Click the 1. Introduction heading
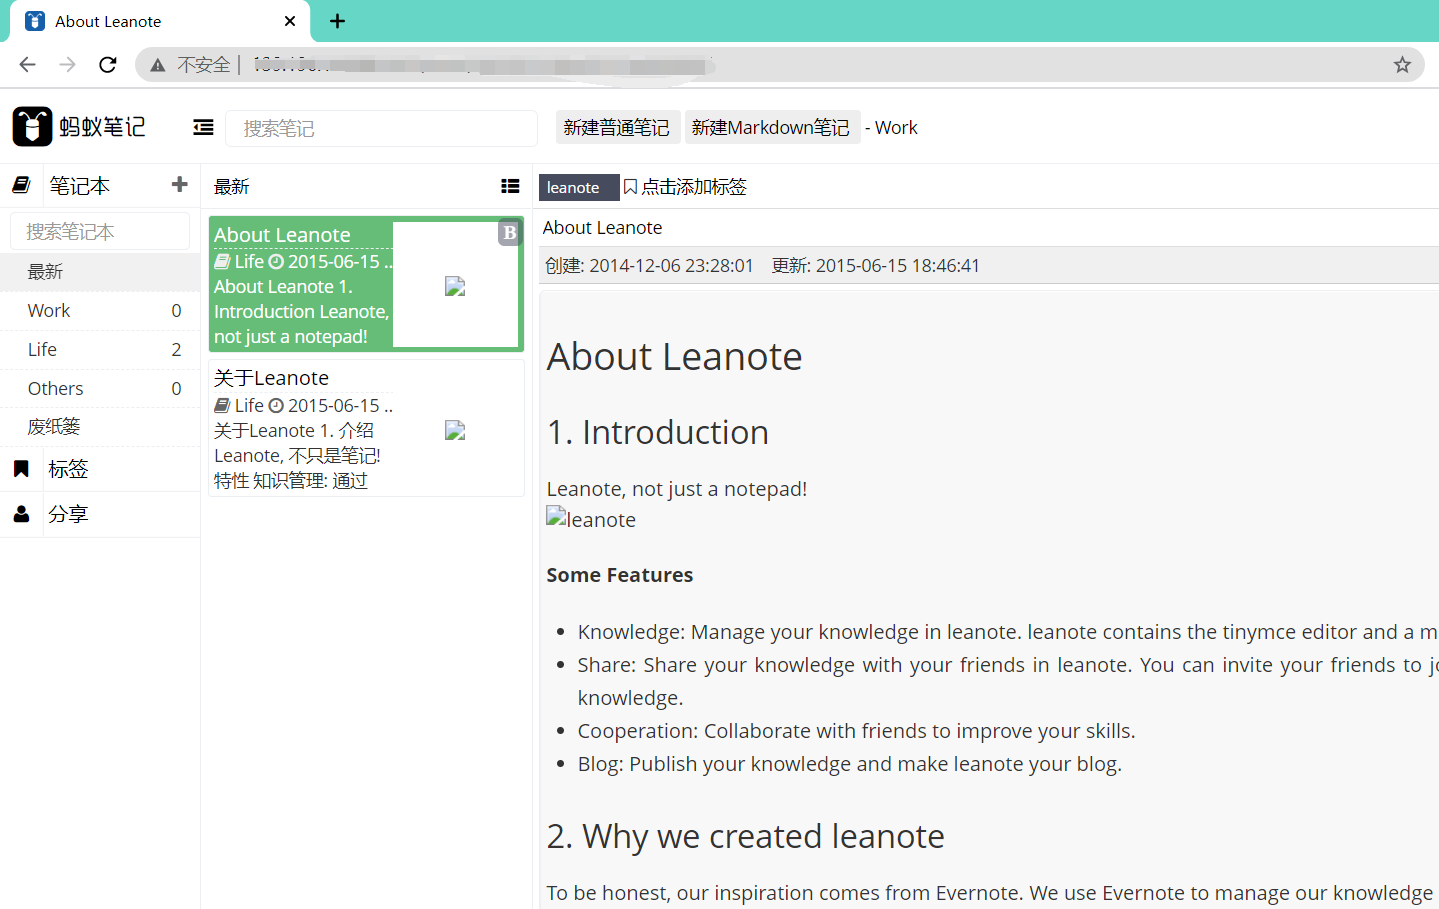Viewport: 1439px width, 909px height. tap(658, 432)
